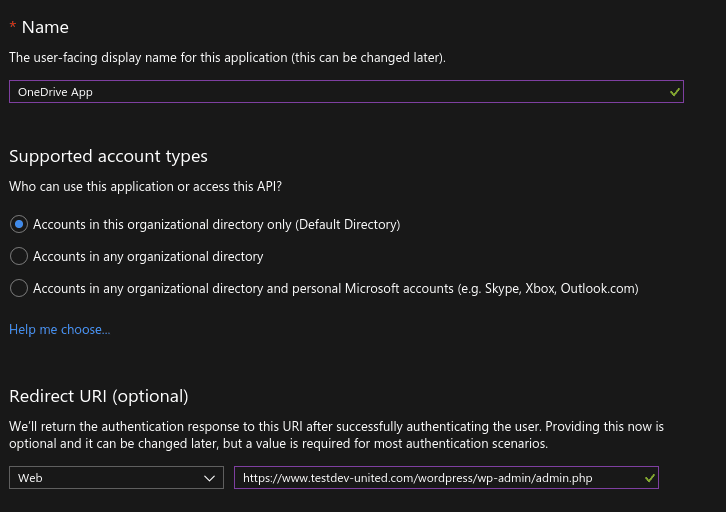Open the 'Help me choose...' link
The height and width of the screenshot is (512, 726).
click(x=59, y=329)
